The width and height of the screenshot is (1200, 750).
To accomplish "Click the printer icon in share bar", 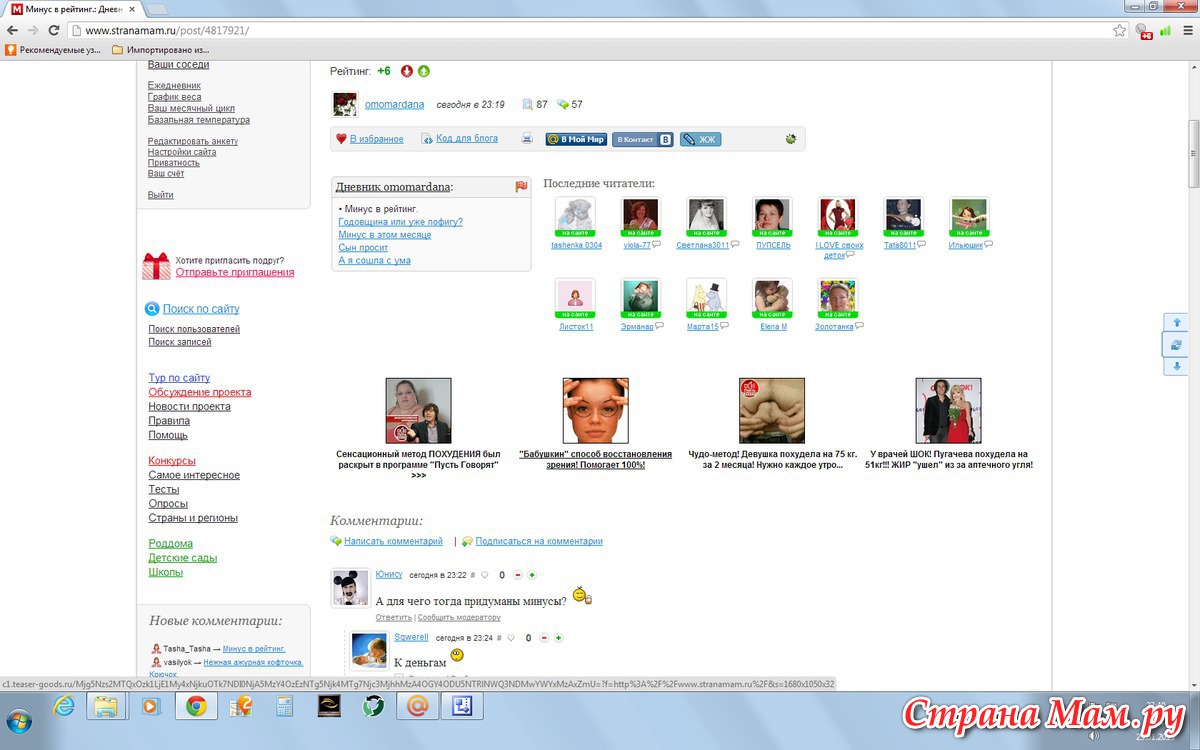I will tap(527, 139).
